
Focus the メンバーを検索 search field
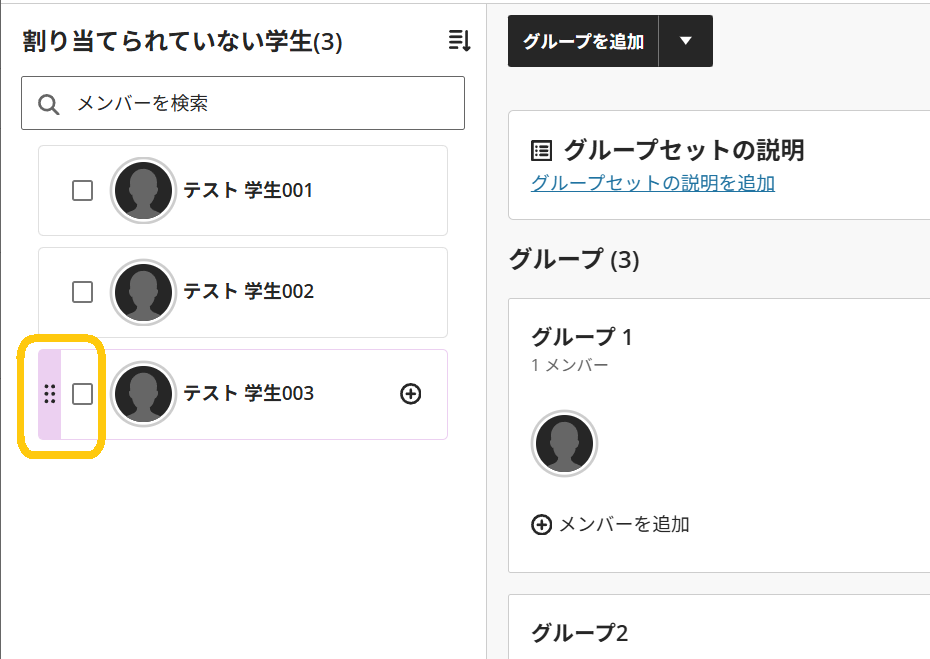click(x=243, y=103)
